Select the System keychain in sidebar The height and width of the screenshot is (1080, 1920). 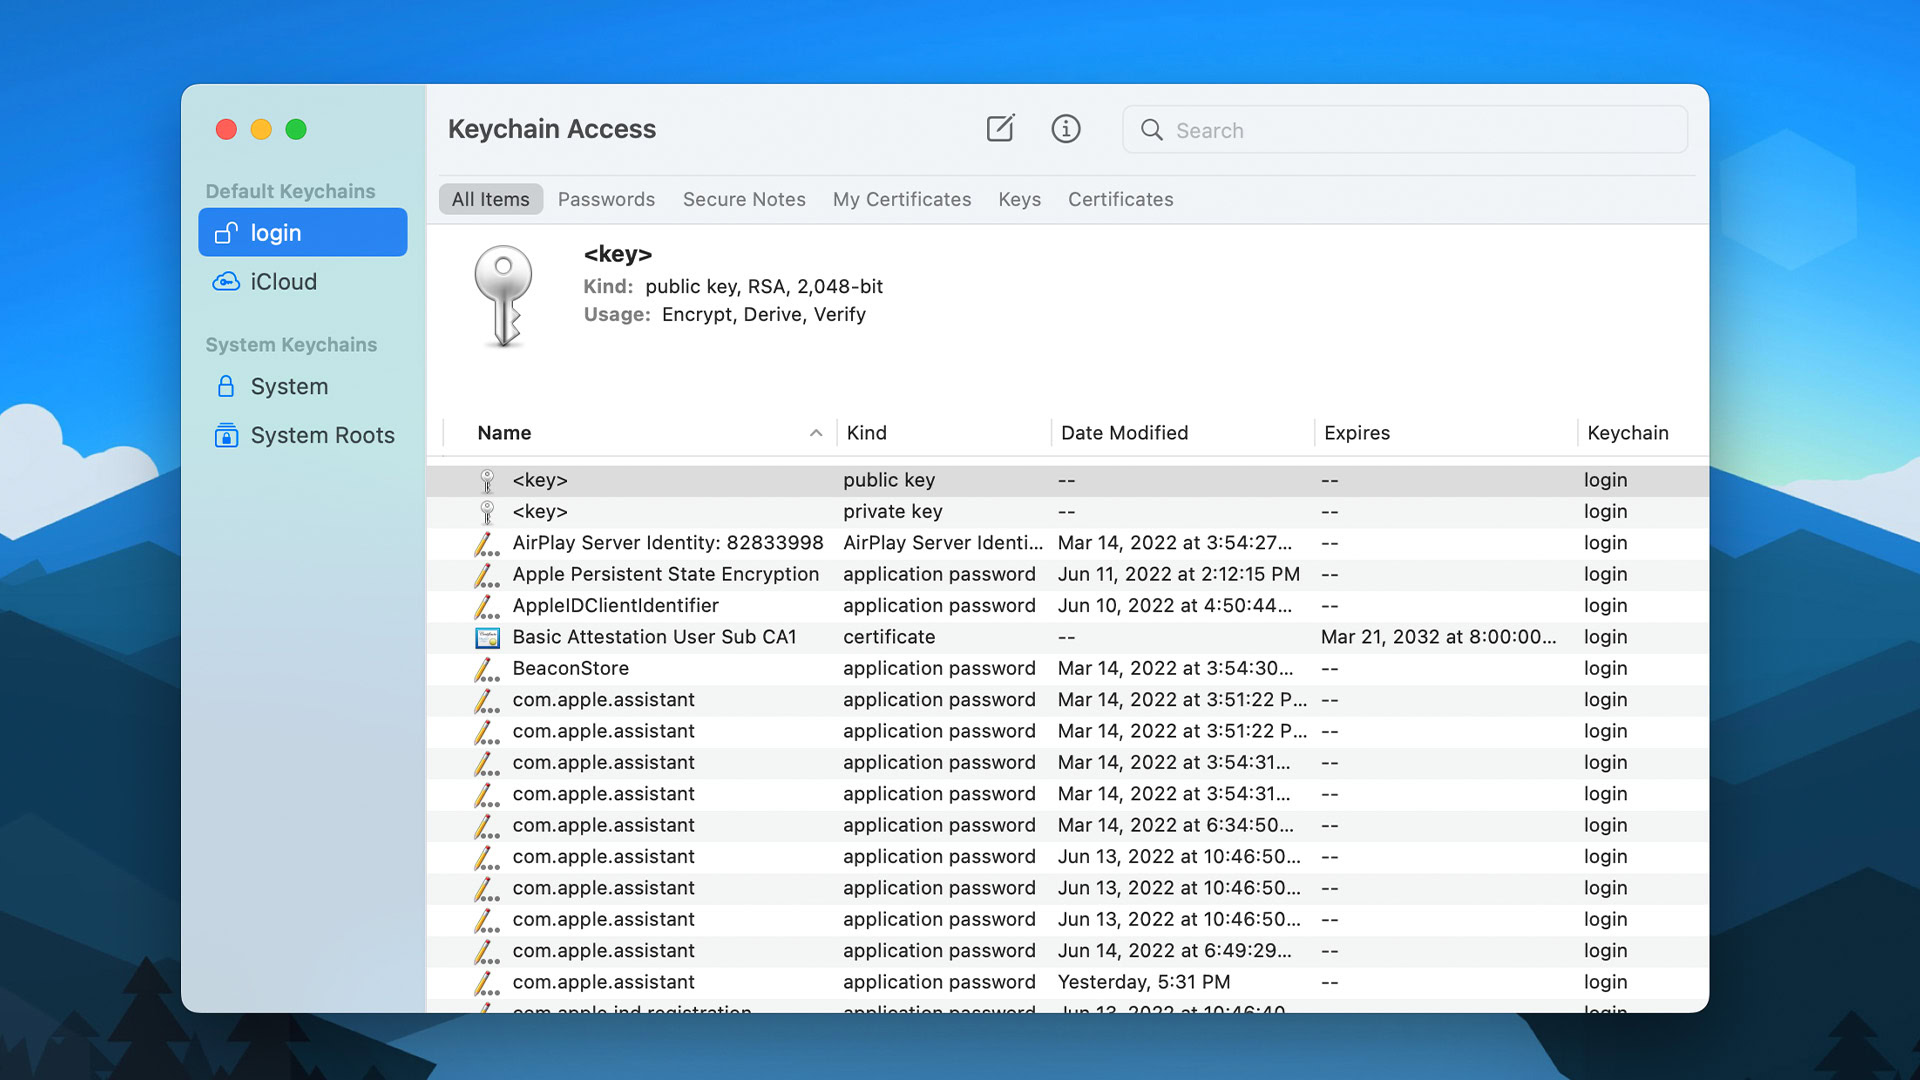coord(290,385)
